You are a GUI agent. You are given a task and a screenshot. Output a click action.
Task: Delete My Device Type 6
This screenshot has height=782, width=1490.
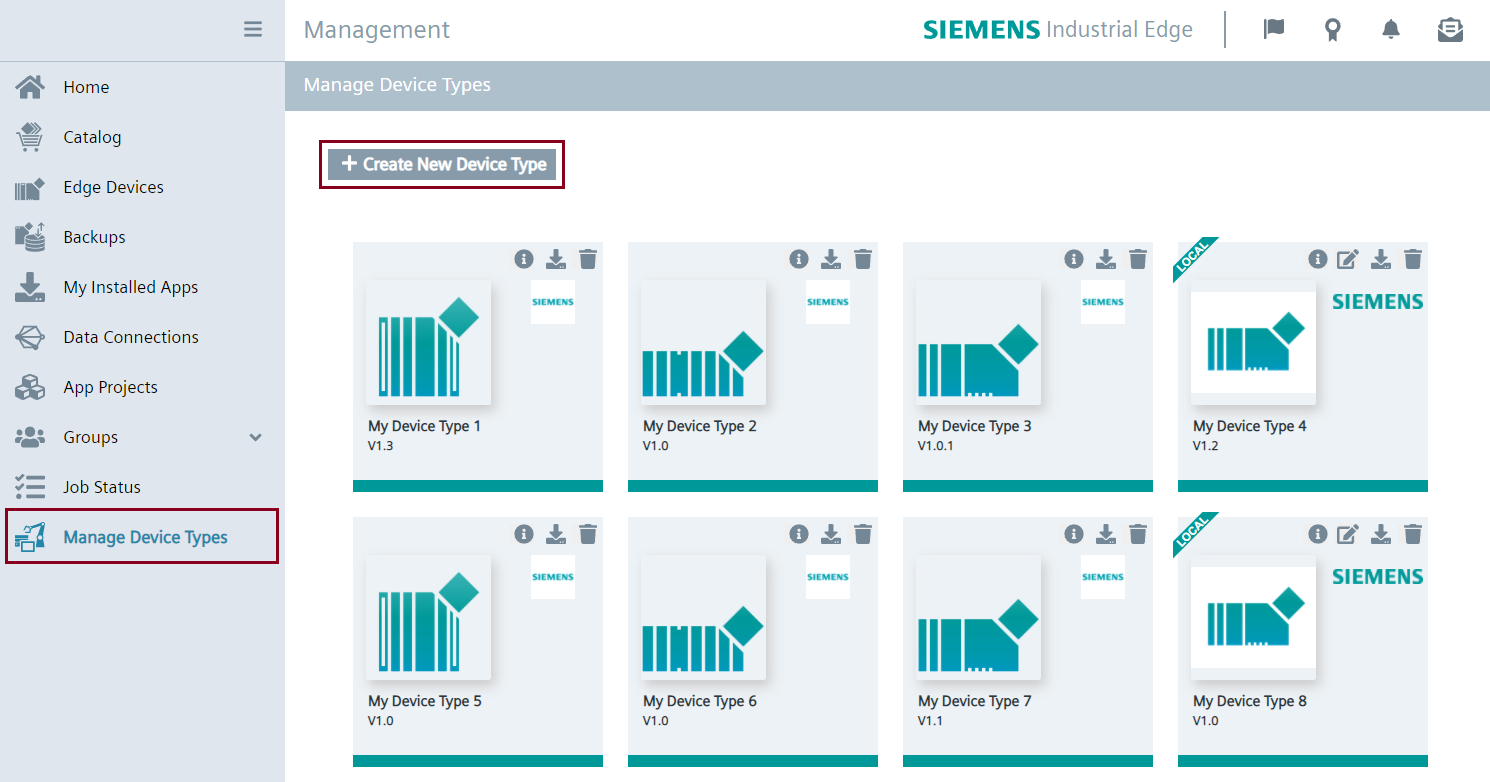pyautogui.click(x=863, y=534)
